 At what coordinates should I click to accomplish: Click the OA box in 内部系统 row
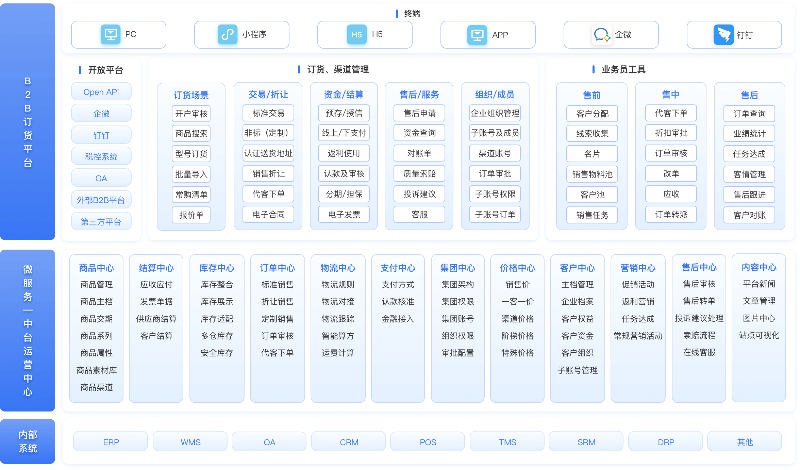(x=269, y=442)
